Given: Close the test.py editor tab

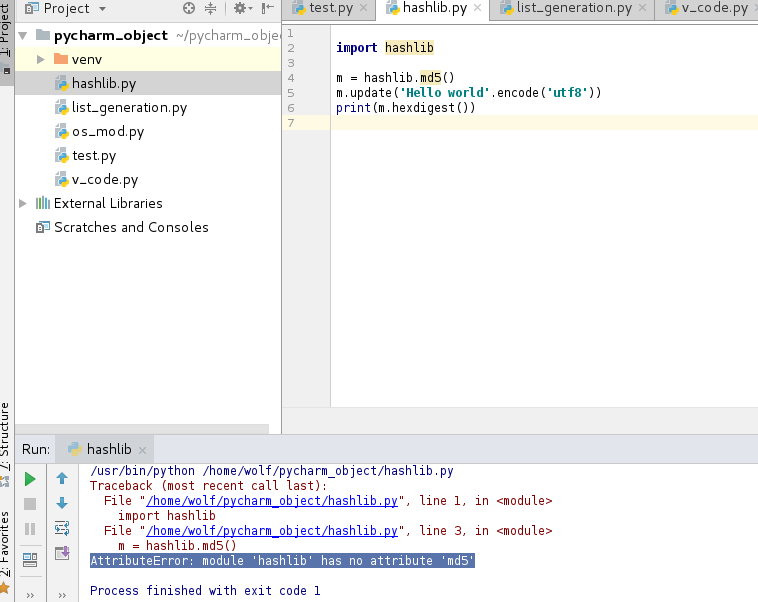Looking at the screenshot, I should (x=362, y=9).
